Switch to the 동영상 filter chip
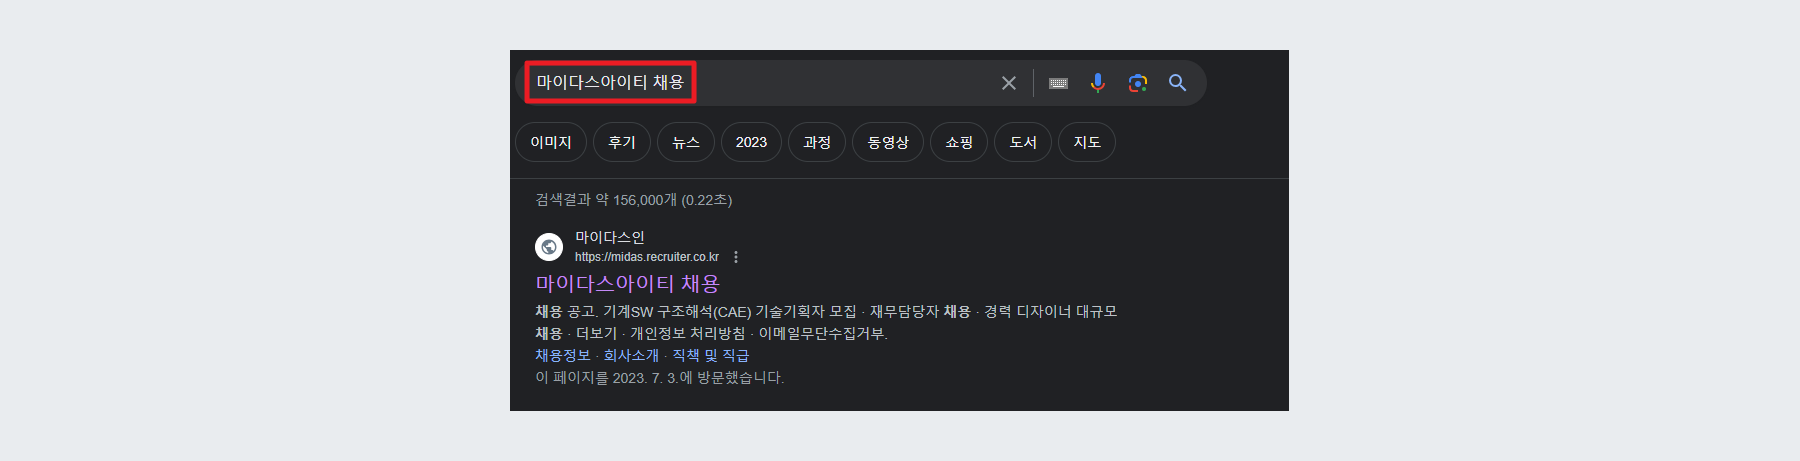 pyautogui.click(x=888, y=142)
